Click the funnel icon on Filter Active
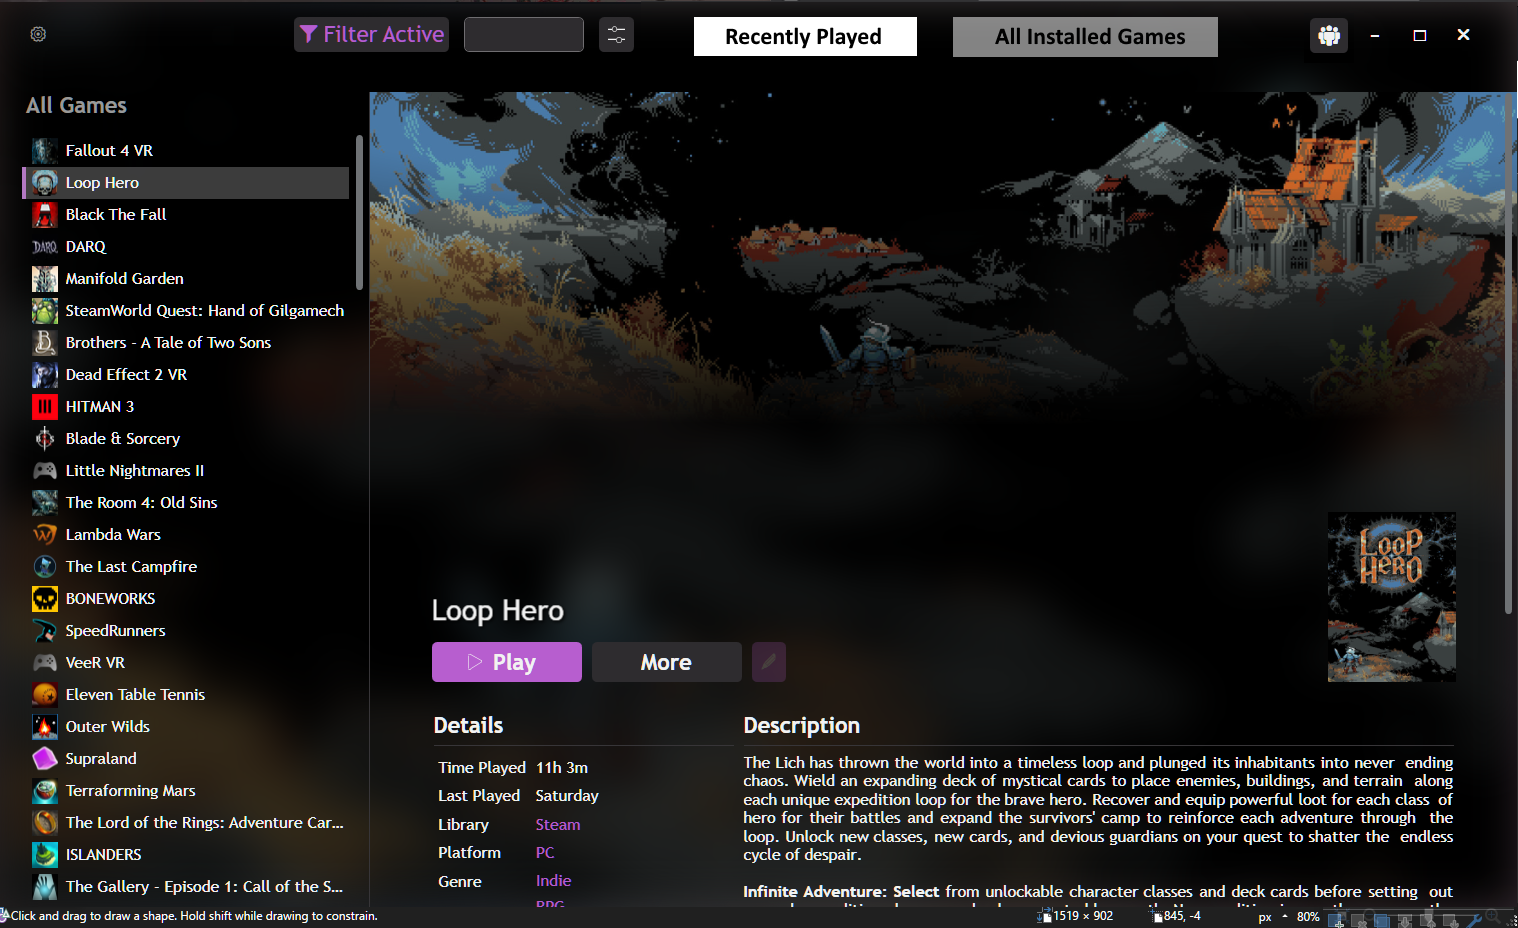This screenshot has width=1518, height=928. [307, 33]
